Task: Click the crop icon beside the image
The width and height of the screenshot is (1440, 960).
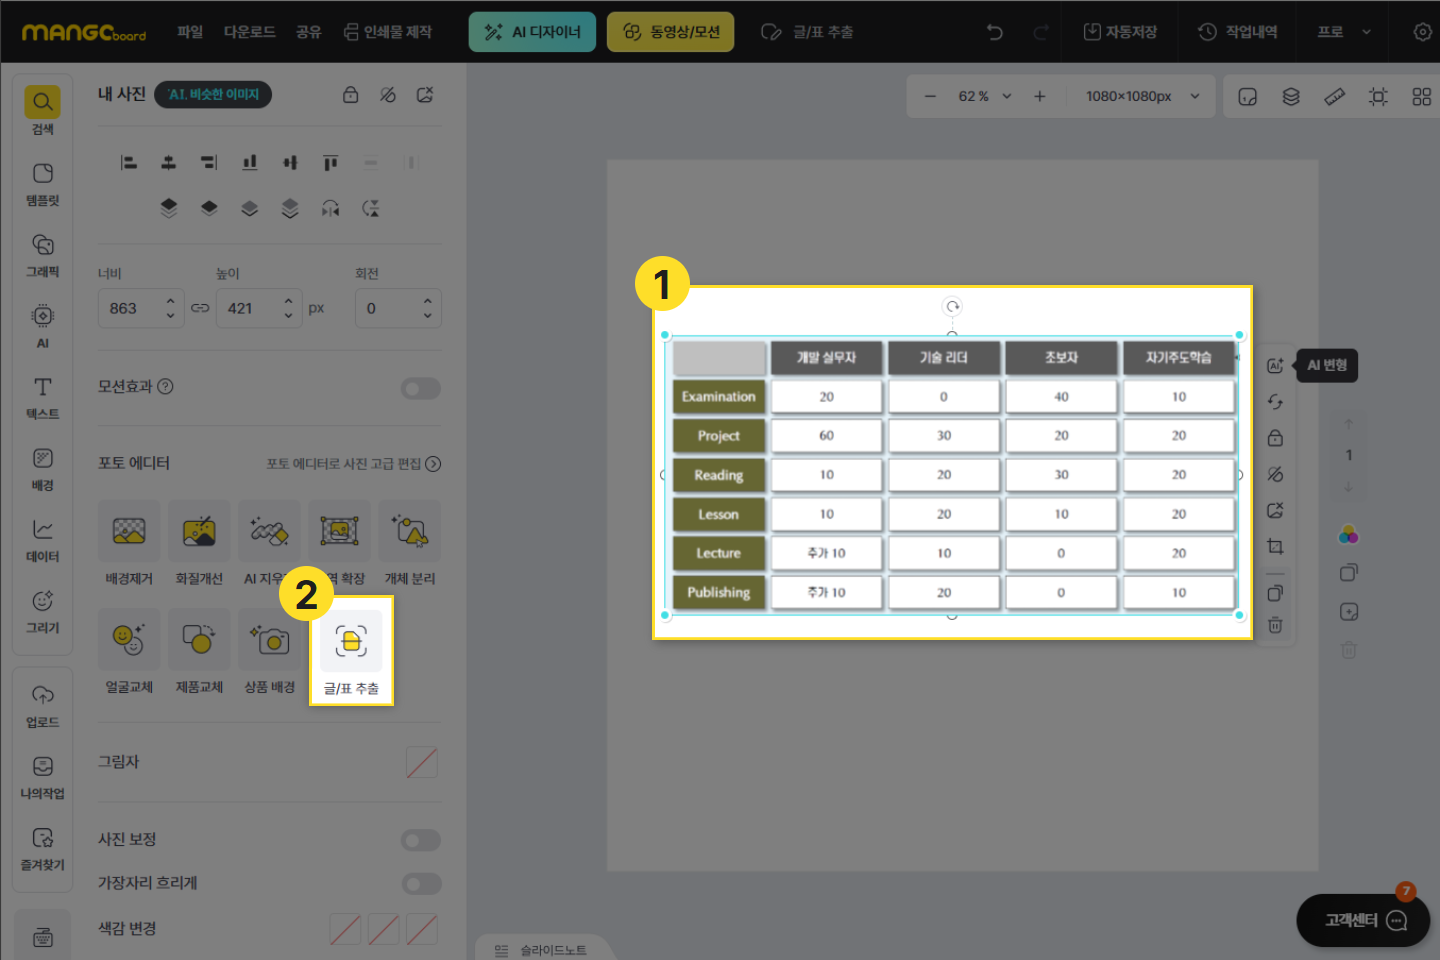Action: (1275, 547)
